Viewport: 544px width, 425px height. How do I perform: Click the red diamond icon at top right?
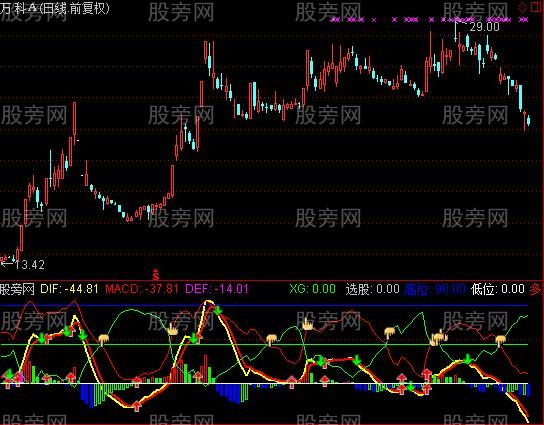pos(523,8)
